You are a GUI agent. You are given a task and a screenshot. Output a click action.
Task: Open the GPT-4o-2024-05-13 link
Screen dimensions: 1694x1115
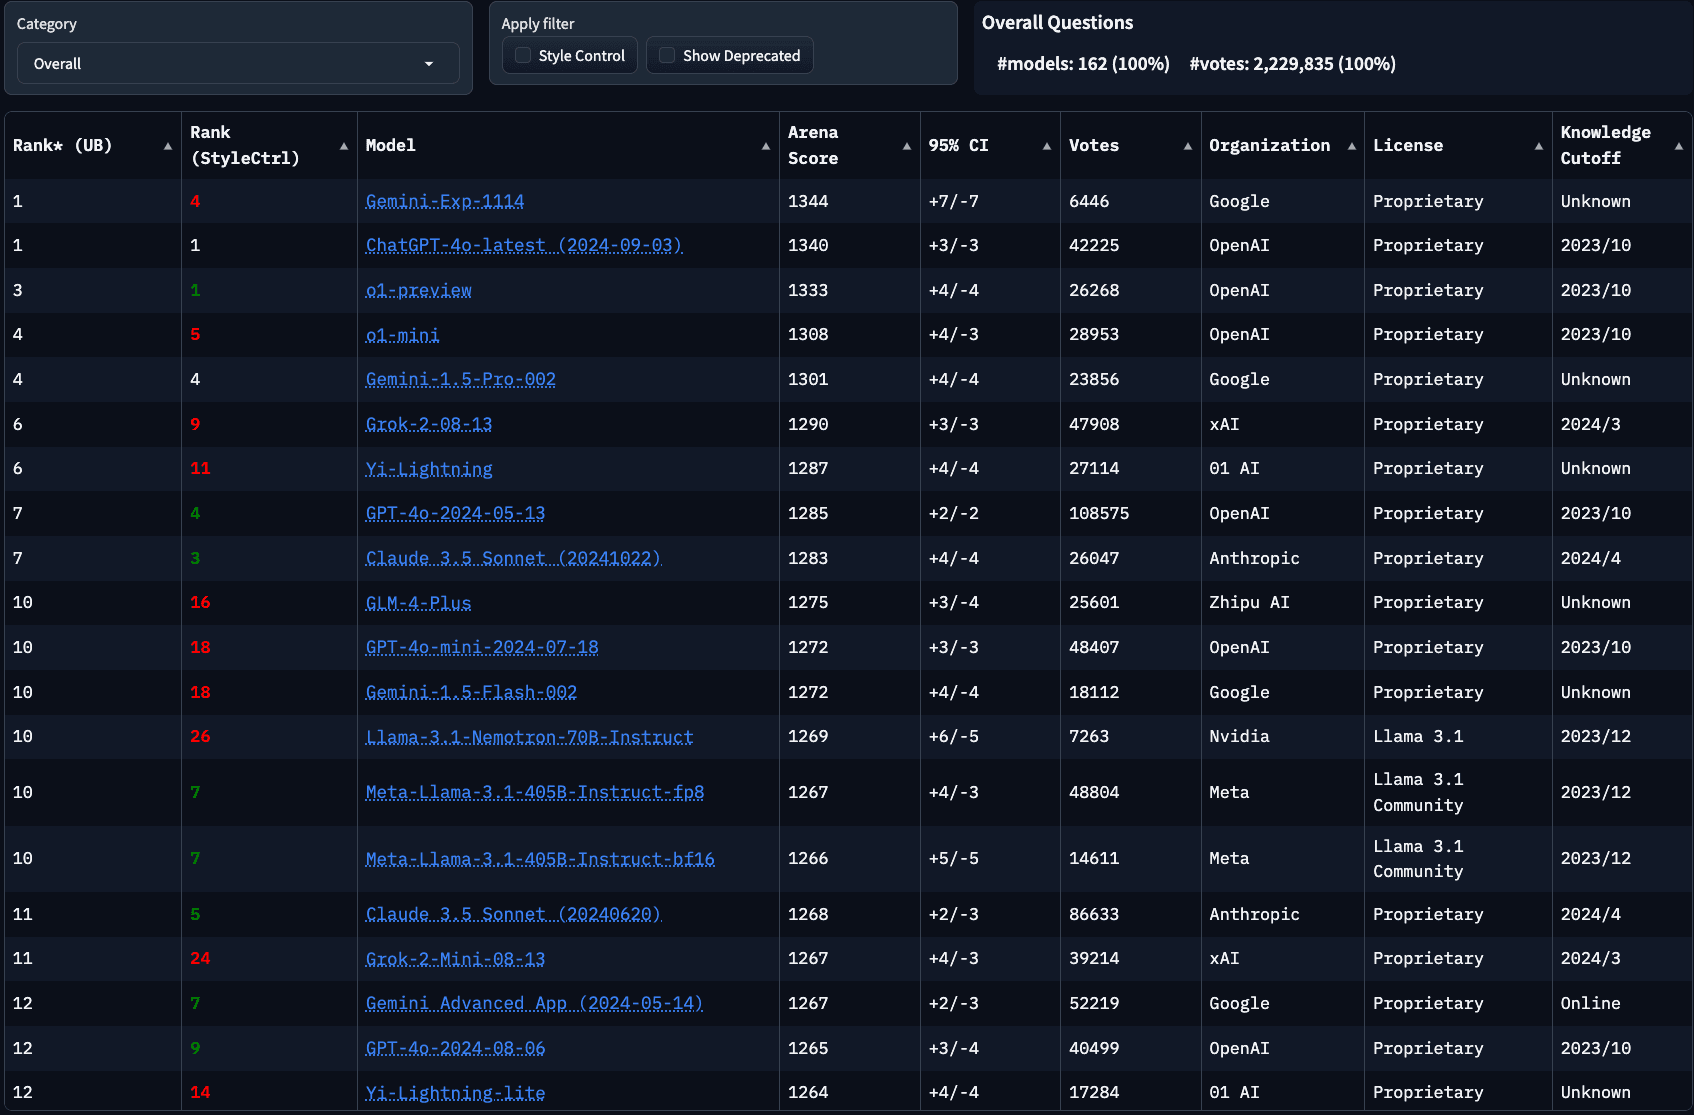coord(456,513)
